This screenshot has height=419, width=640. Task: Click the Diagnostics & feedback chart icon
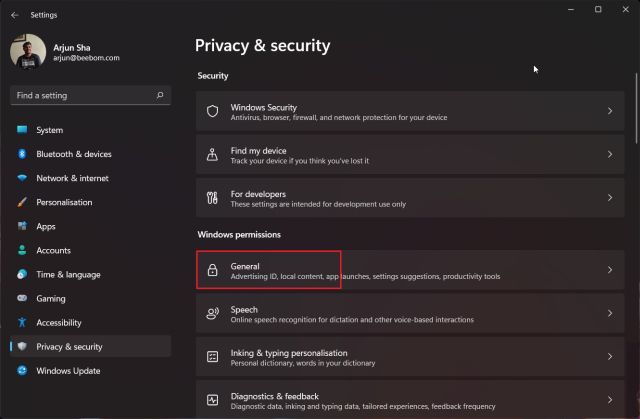pos(212,400)
